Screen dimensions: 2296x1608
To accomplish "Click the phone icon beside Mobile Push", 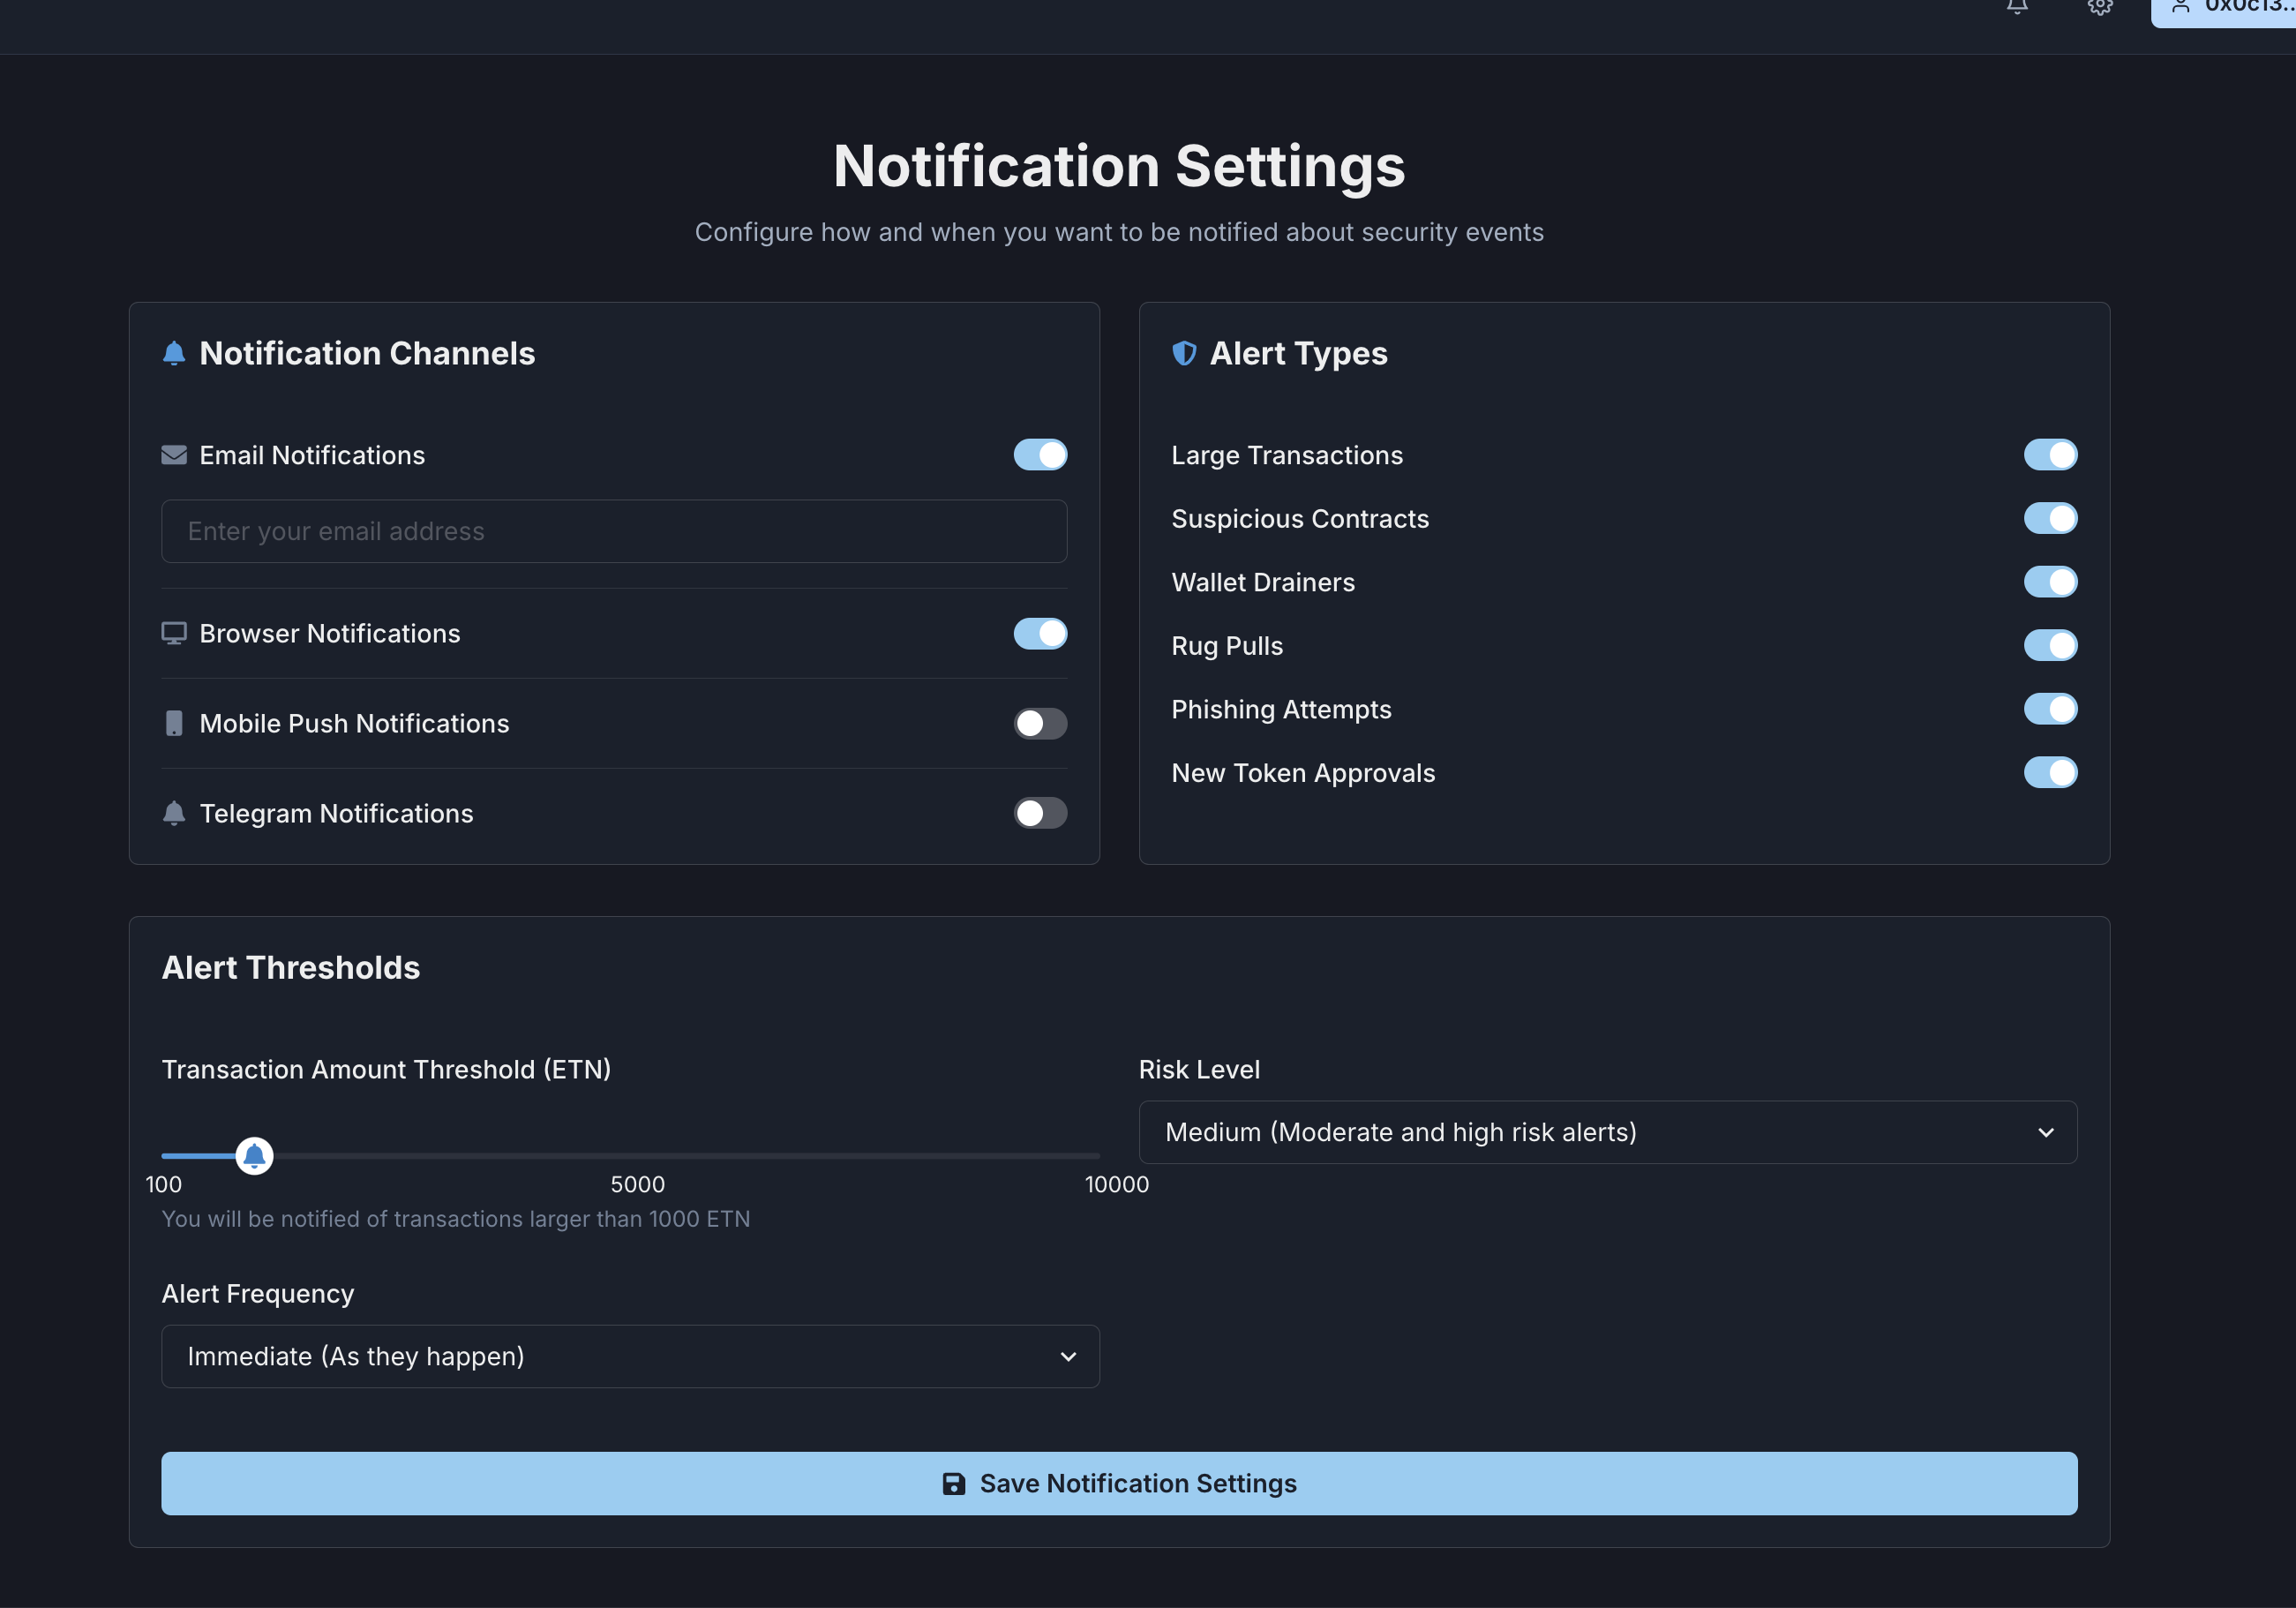I will [x=174, y=723].
